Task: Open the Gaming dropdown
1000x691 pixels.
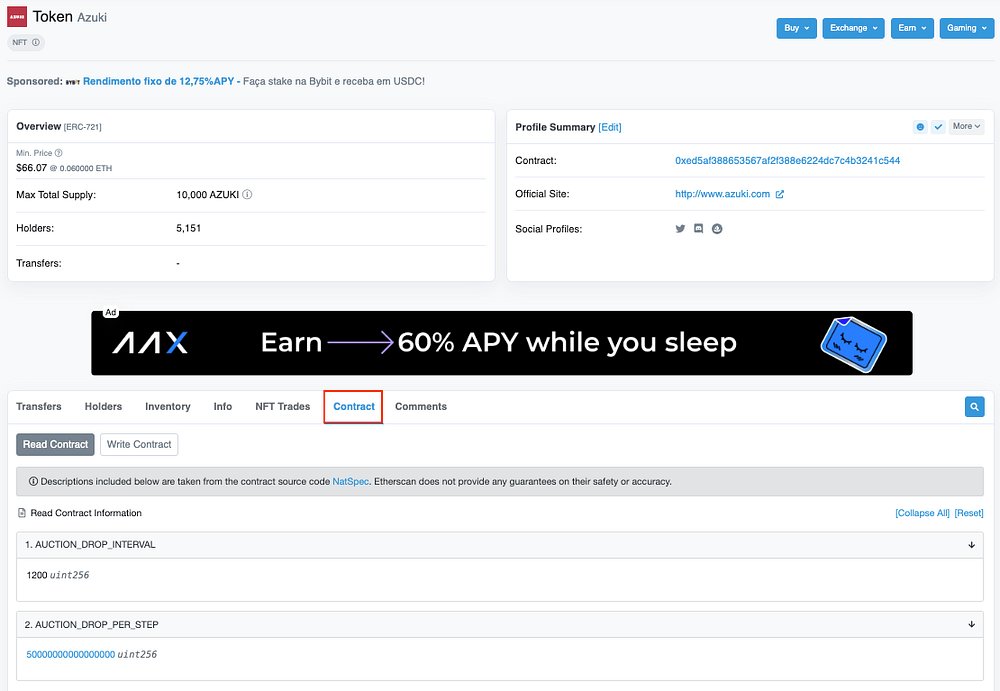Action: (967, 28)
